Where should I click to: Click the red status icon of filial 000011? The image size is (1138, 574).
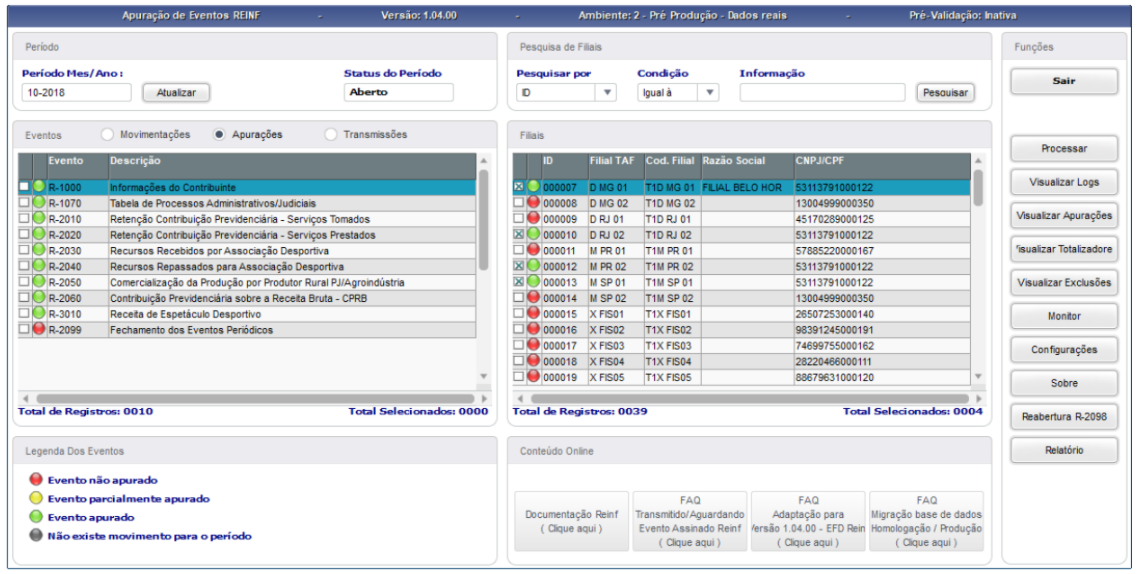pos(533,250)
